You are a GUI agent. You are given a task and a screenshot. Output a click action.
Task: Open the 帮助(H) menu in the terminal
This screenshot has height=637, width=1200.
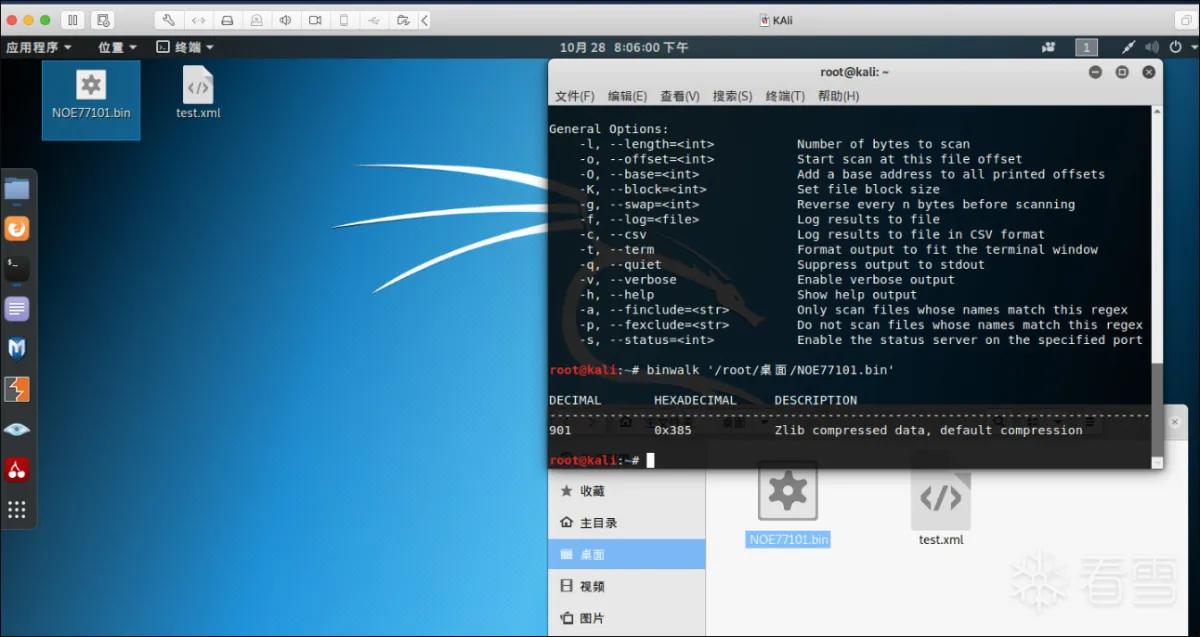838,96
